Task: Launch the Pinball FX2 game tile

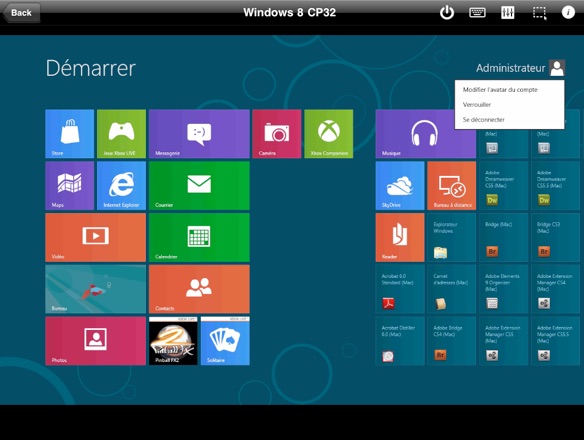Action: click(173, 341)
